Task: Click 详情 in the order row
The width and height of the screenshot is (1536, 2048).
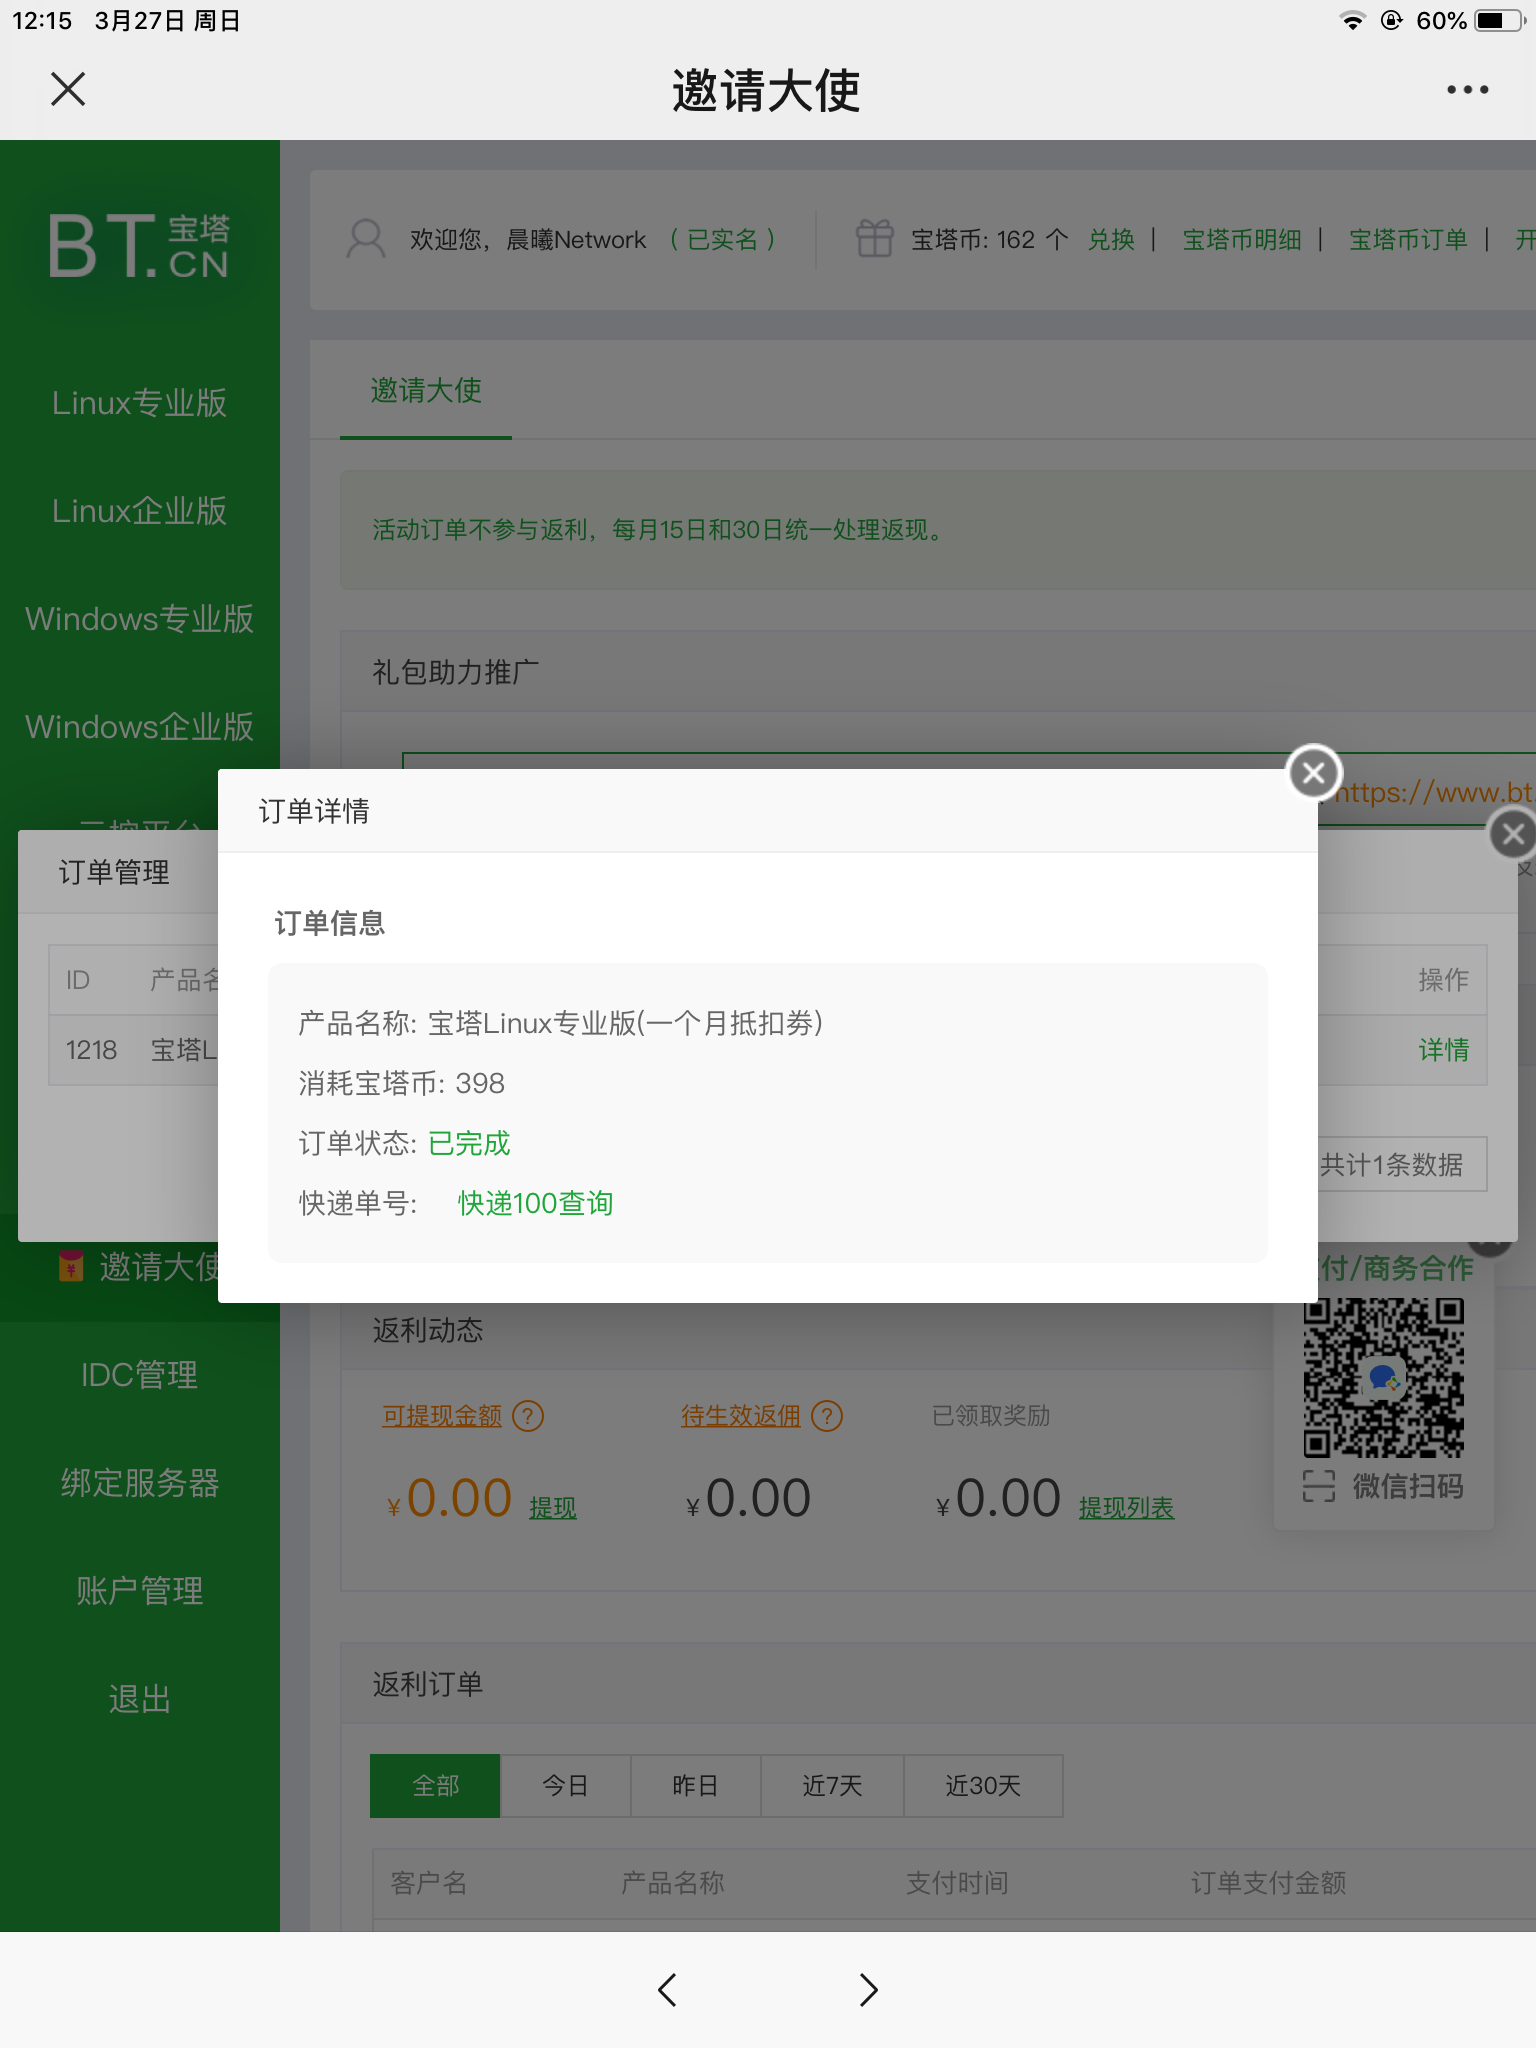Action: click(1444, 1050)
